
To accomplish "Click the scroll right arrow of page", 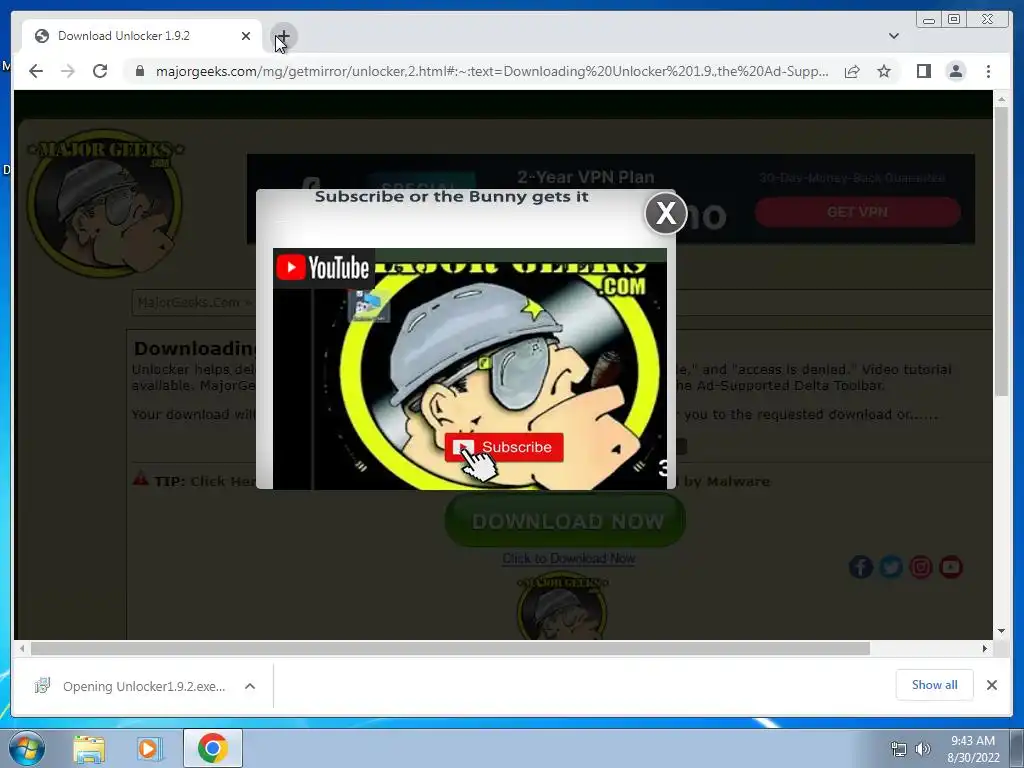I will pyautogui.click(x=985, y=648).
